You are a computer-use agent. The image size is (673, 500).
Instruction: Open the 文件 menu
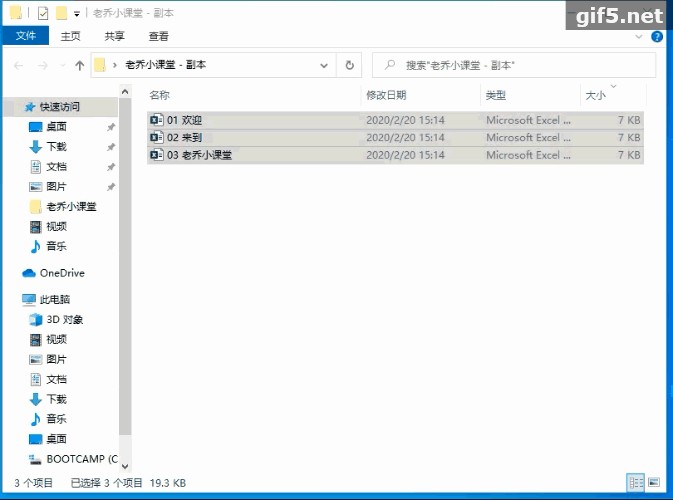25,36
